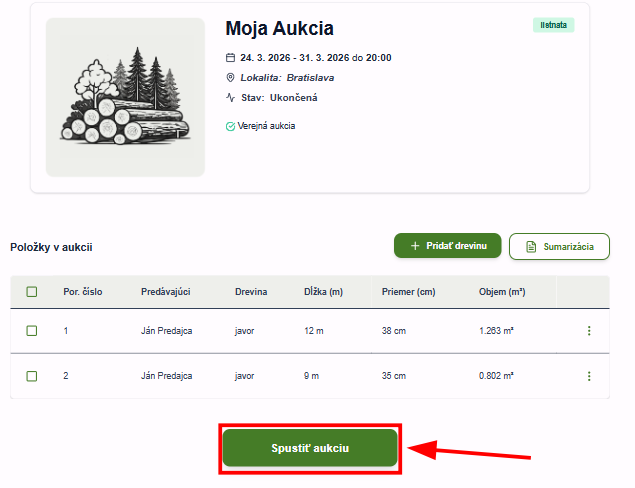Select Ján Predajca in the 9 m row

(x=165, y=376)
